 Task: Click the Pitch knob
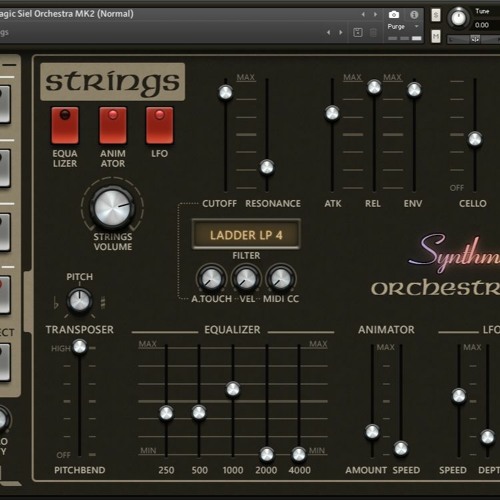[80, 301]
